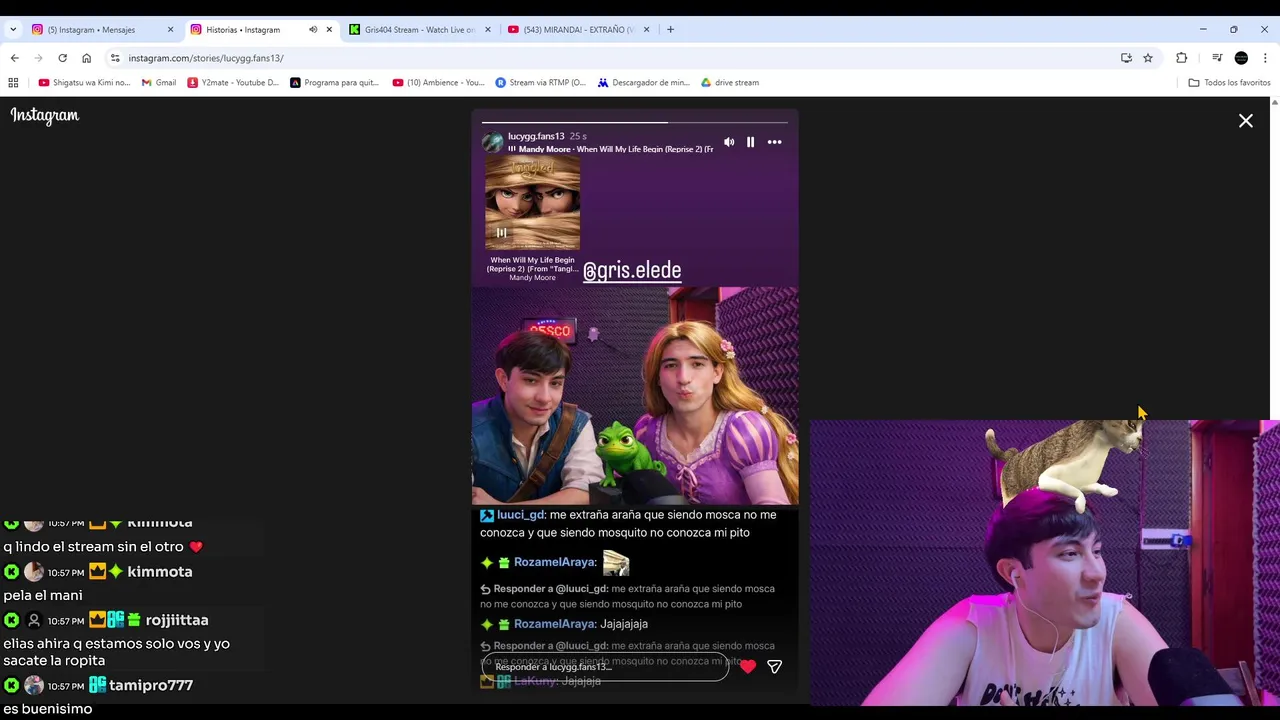The width and height of the screenshot is (1280, 720).
Task: Open the media control icon in toolbar
Action: point(1217,58)
